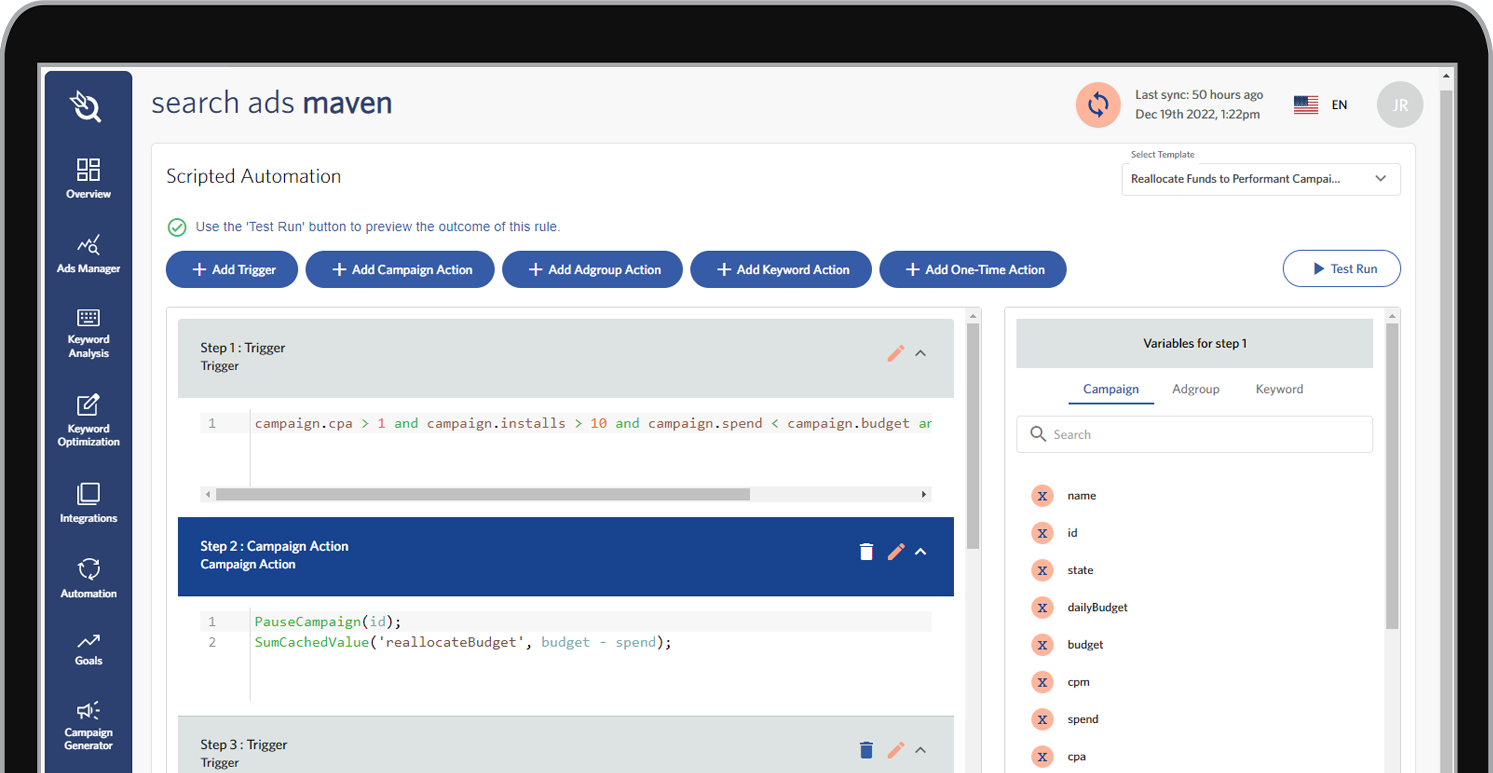Click the variable icon next to id
This screenshot has height=773, width=1493.
click(x=1042, y=533)
